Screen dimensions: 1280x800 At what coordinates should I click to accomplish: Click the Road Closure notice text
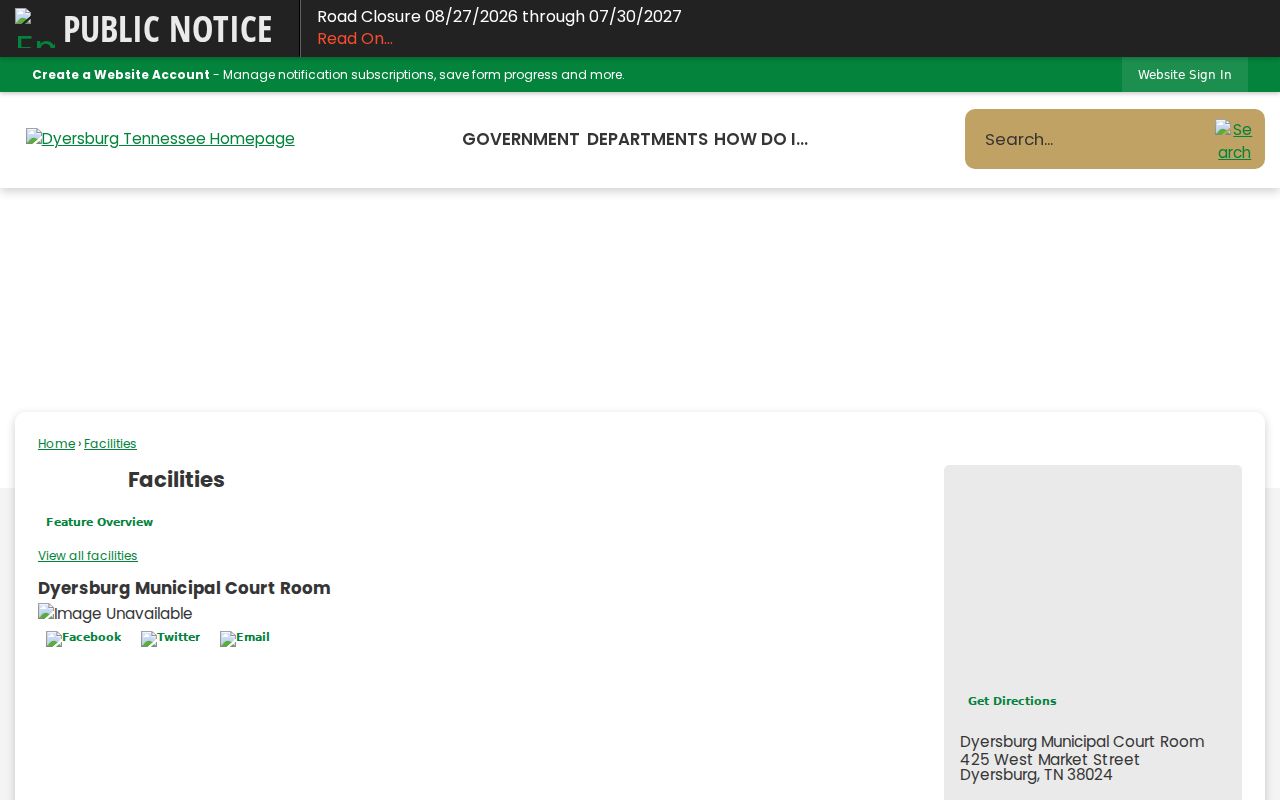click(x=499, y=17)
